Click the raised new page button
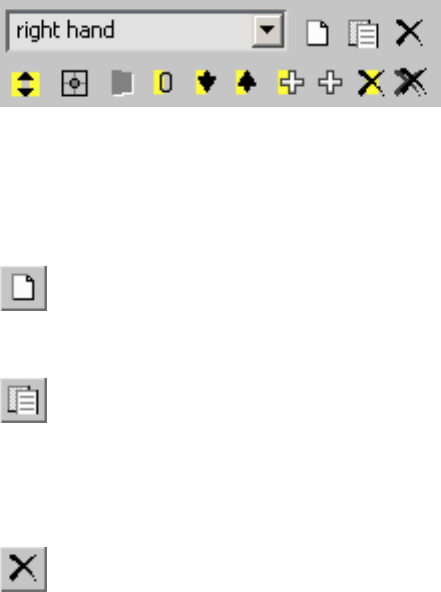This screenshot has width=441, height=592. pyautogui.click(x=24, y=288)
